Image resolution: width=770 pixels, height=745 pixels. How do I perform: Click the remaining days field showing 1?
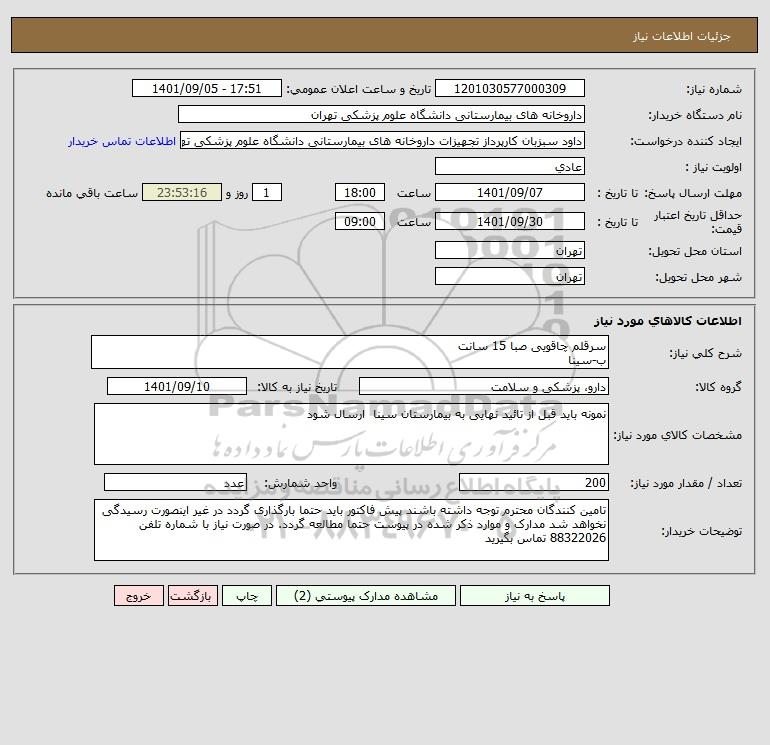click(267, 193)
